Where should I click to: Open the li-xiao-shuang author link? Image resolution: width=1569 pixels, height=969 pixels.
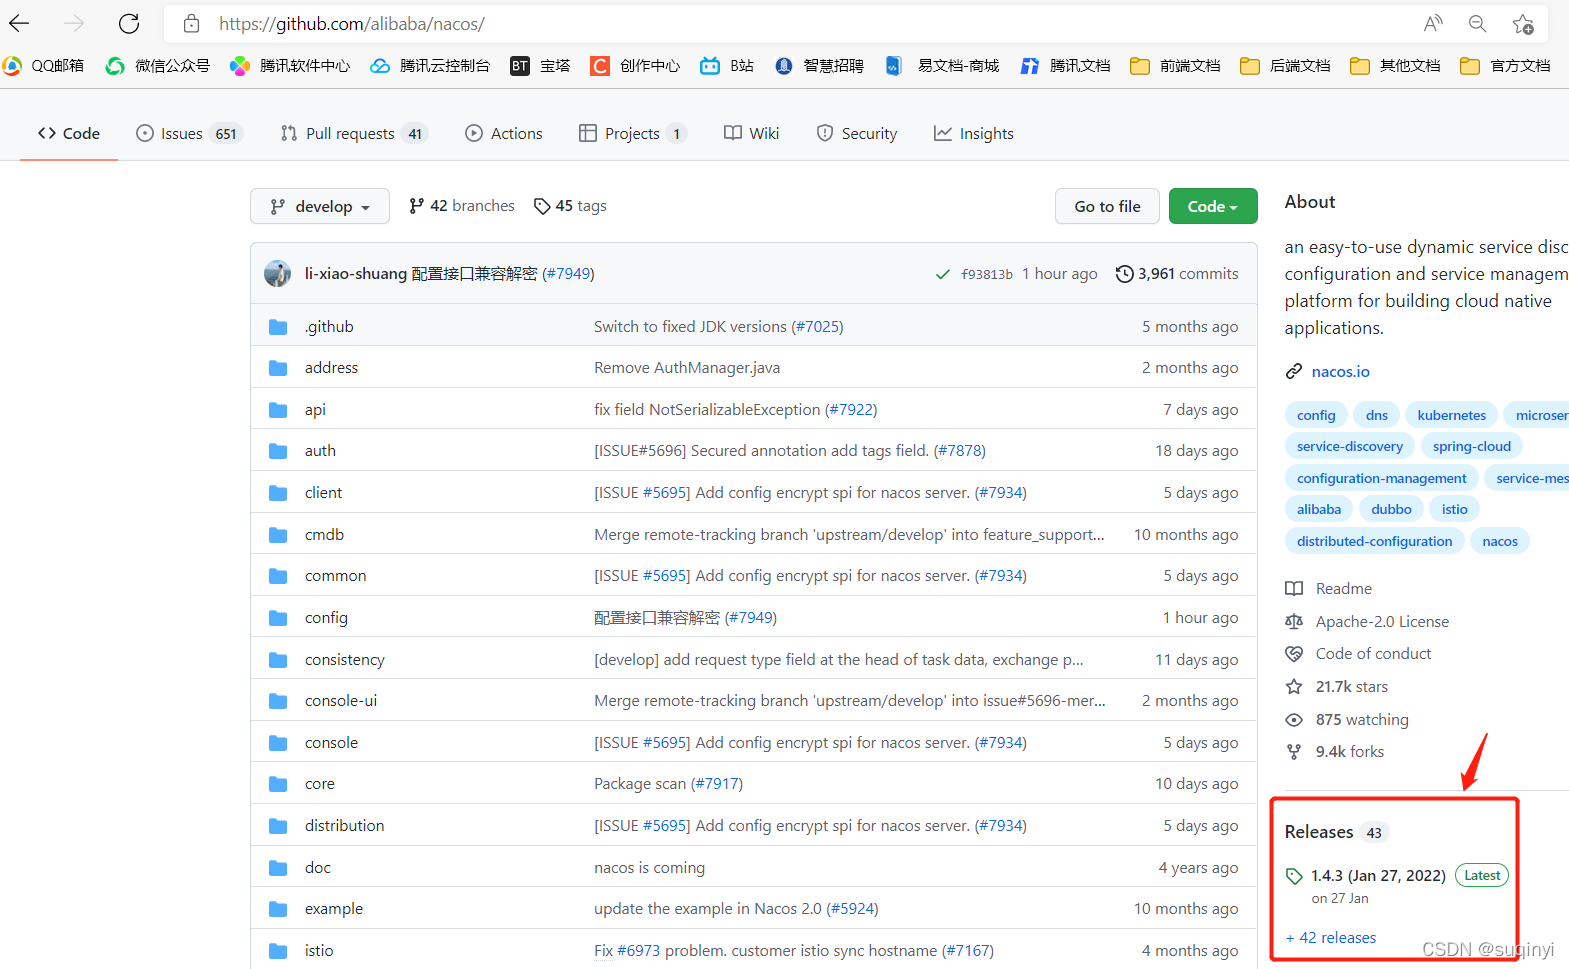coord(356,273)
